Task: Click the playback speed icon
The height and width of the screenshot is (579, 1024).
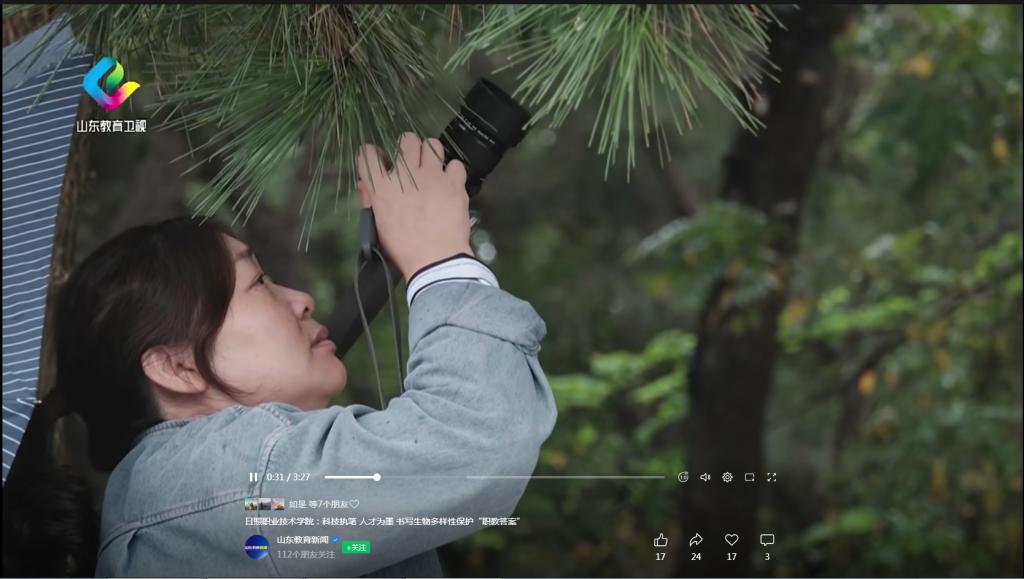Action: (683, 477)
